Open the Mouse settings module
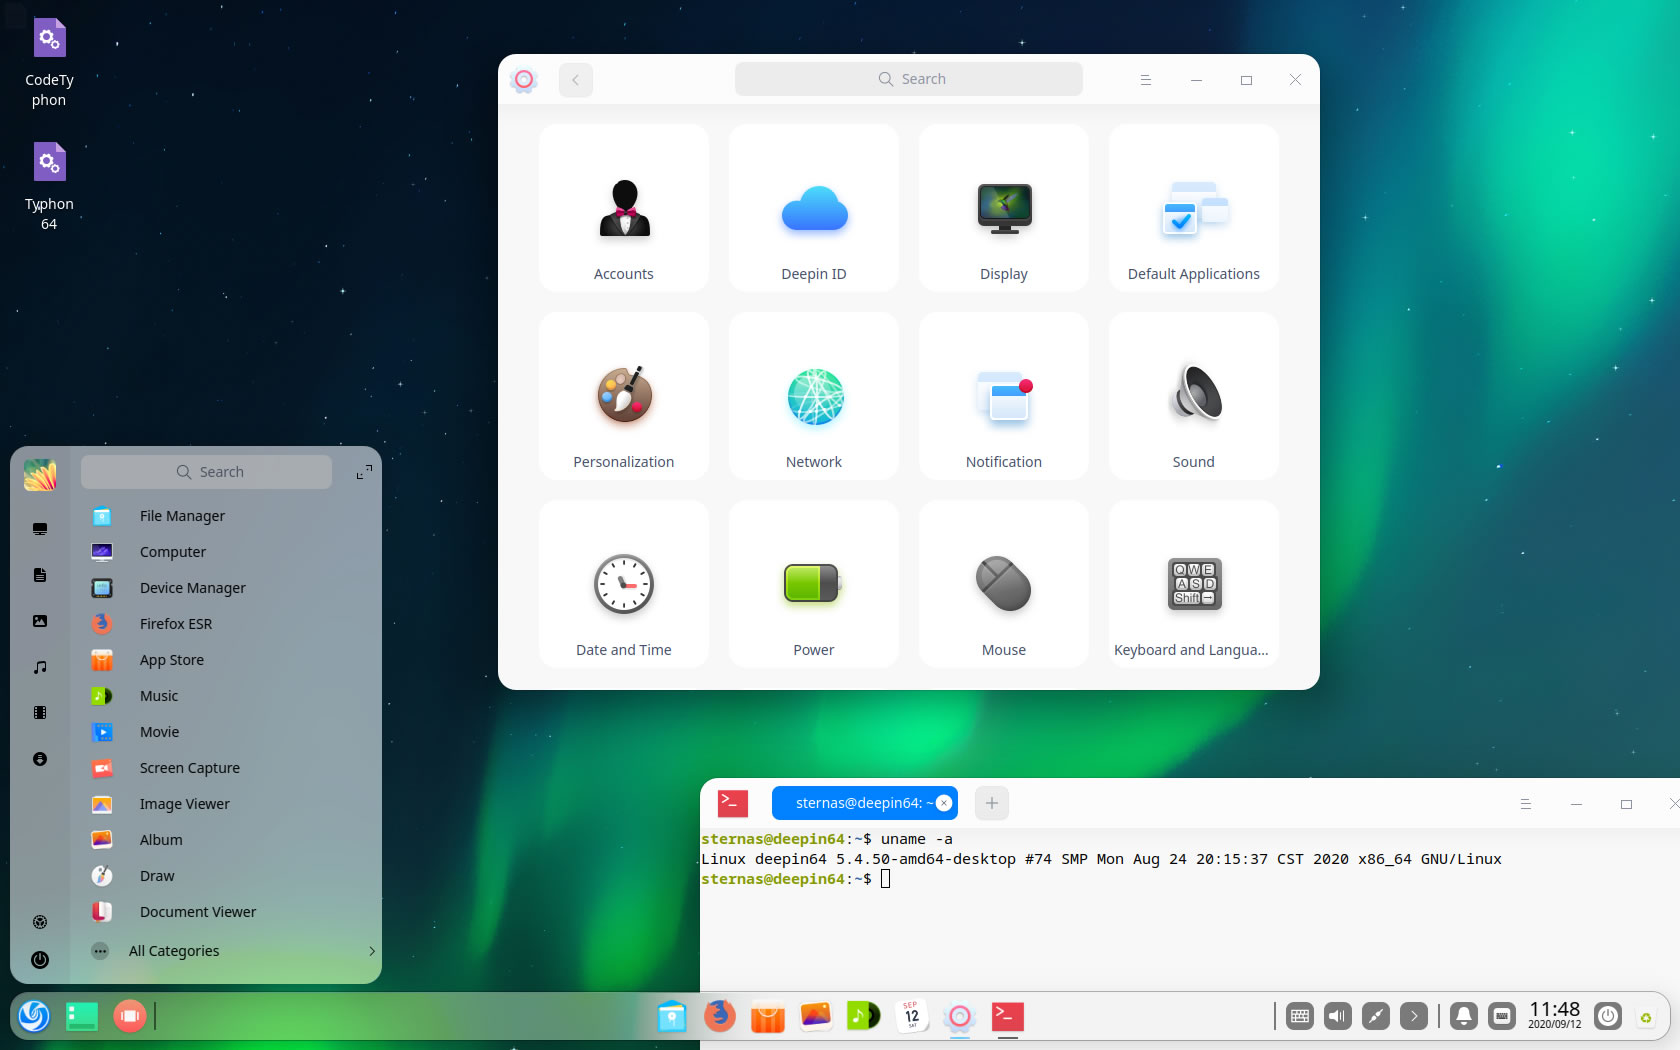 [1004, 584]
